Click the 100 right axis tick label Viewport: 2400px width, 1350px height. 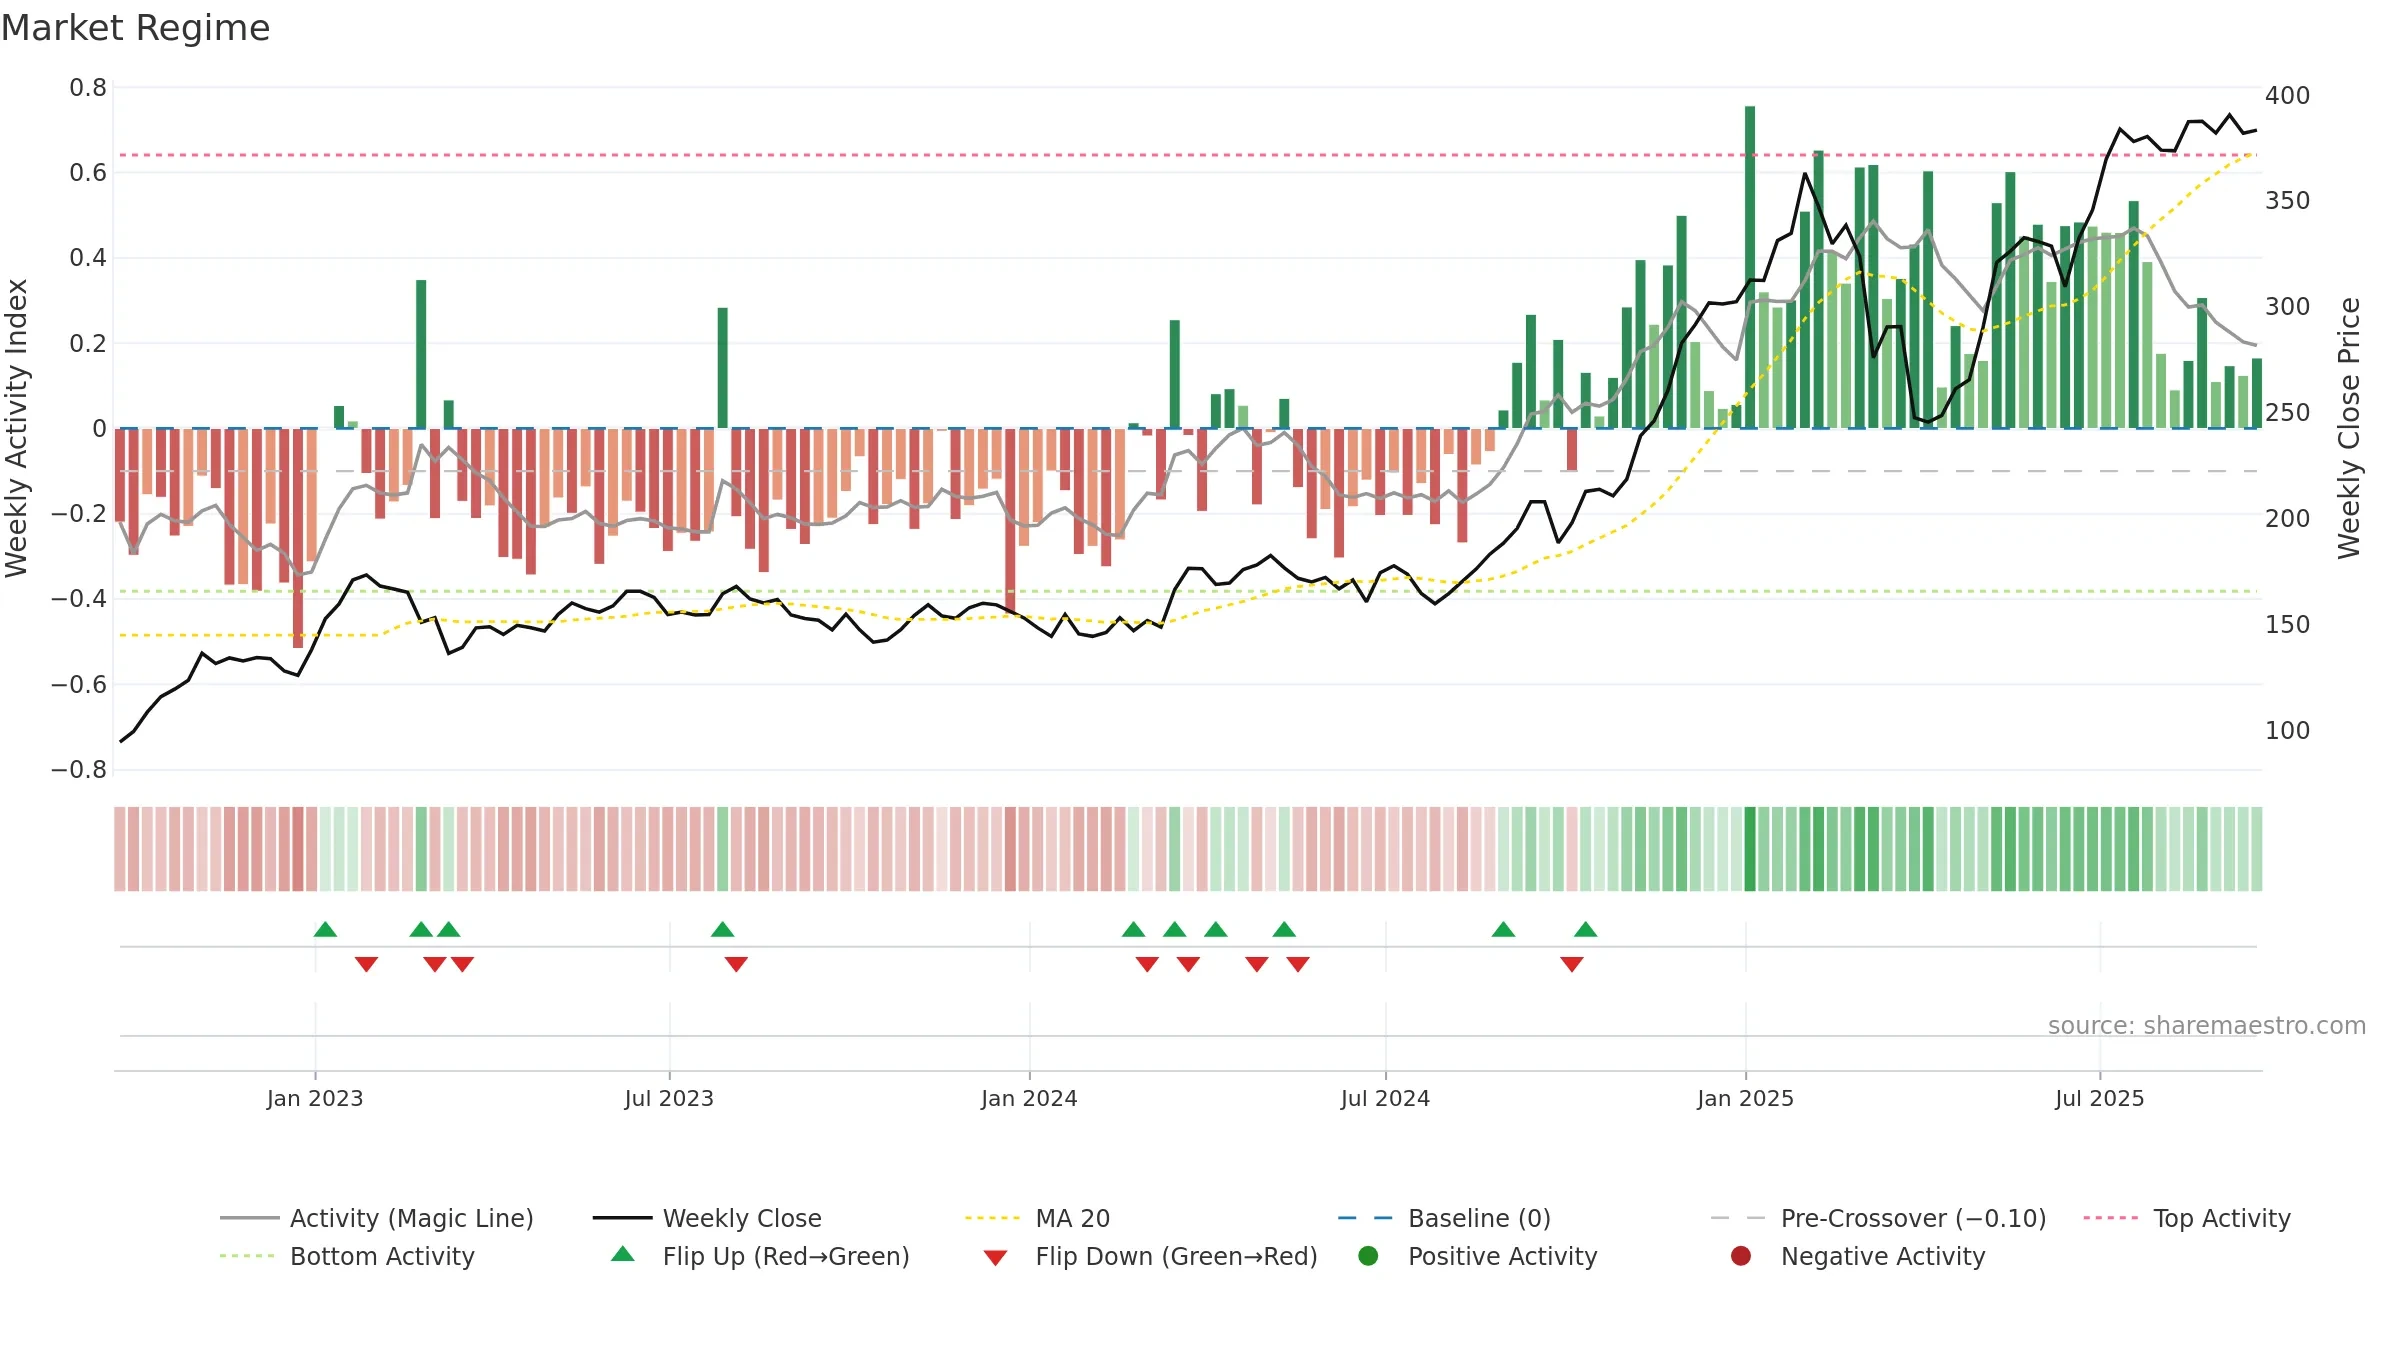(x=2288, y=730)
